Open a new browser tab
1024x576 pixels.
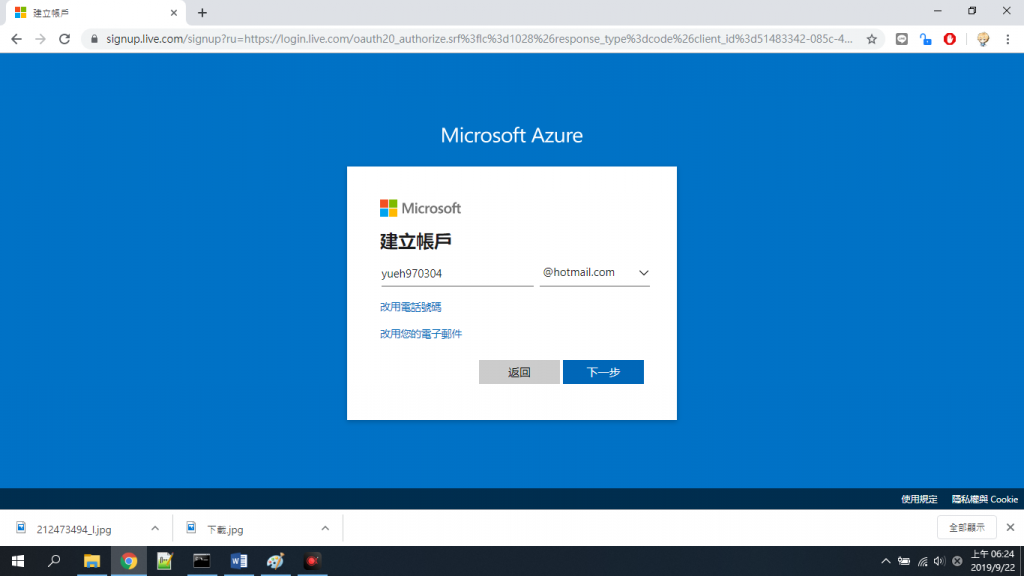click(x=202, y=12)
